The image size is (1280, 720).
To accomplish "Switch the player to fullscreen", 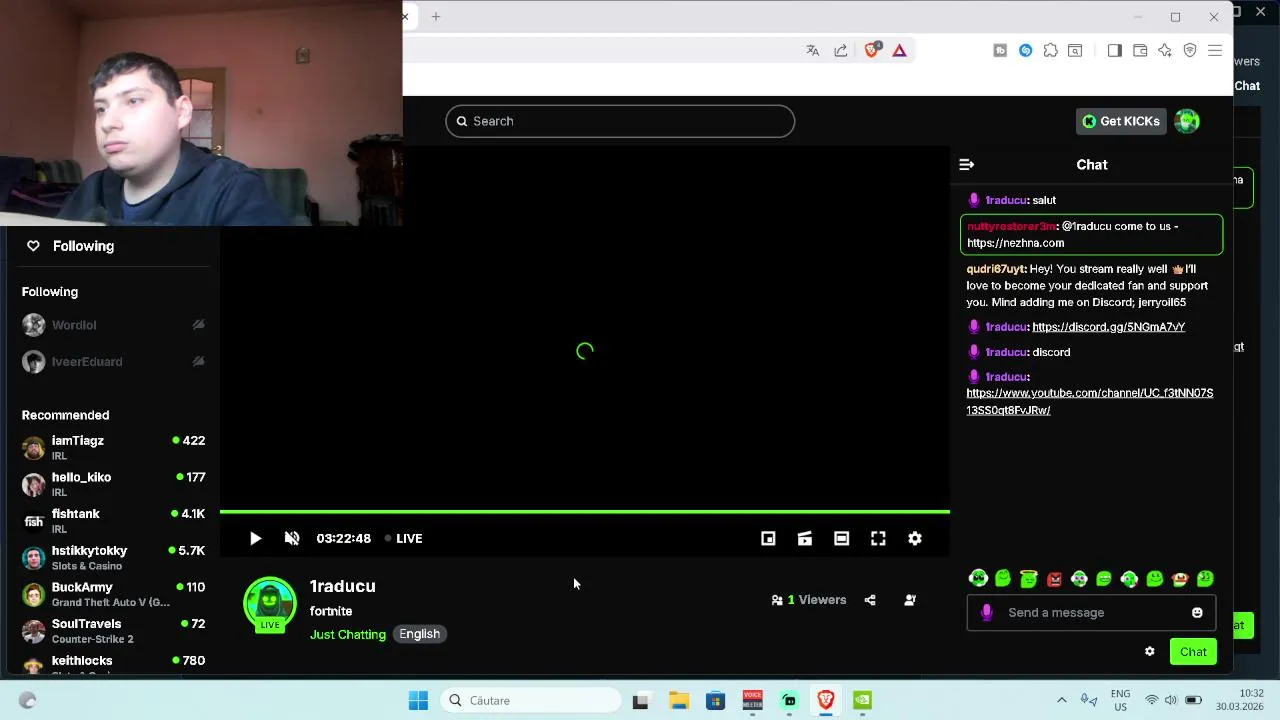I will tap(878, 538).
